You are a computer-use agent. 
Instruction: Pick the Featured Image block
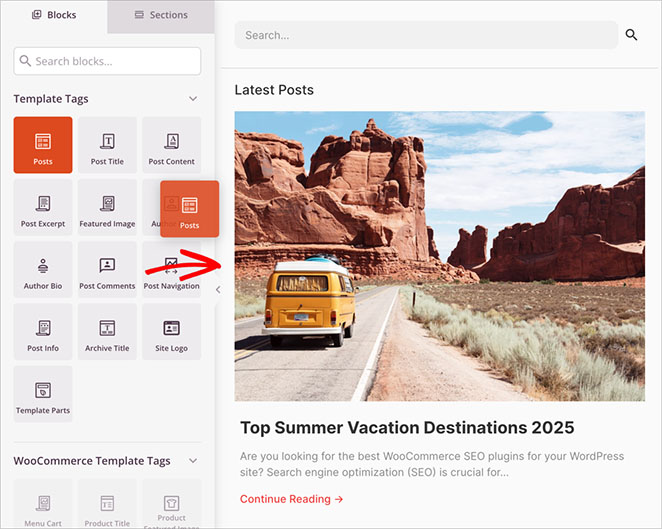(107, 208)
